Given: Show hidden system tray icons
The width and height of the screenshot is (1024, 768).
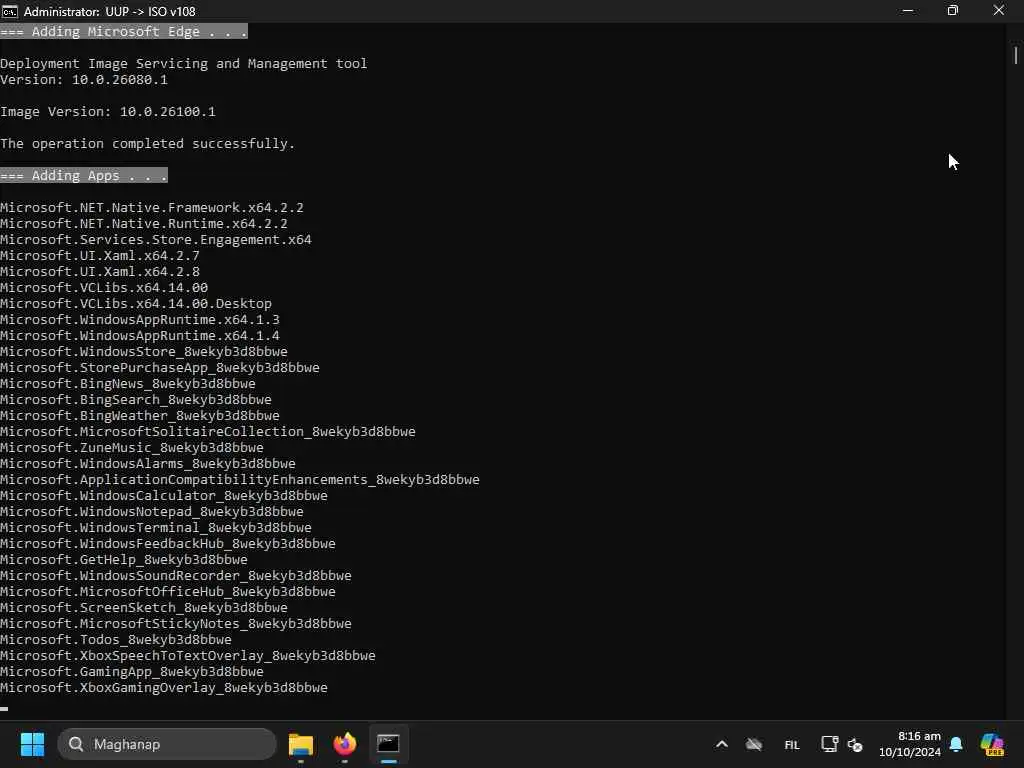Looking at the screenshot, I should coord(722,744).
